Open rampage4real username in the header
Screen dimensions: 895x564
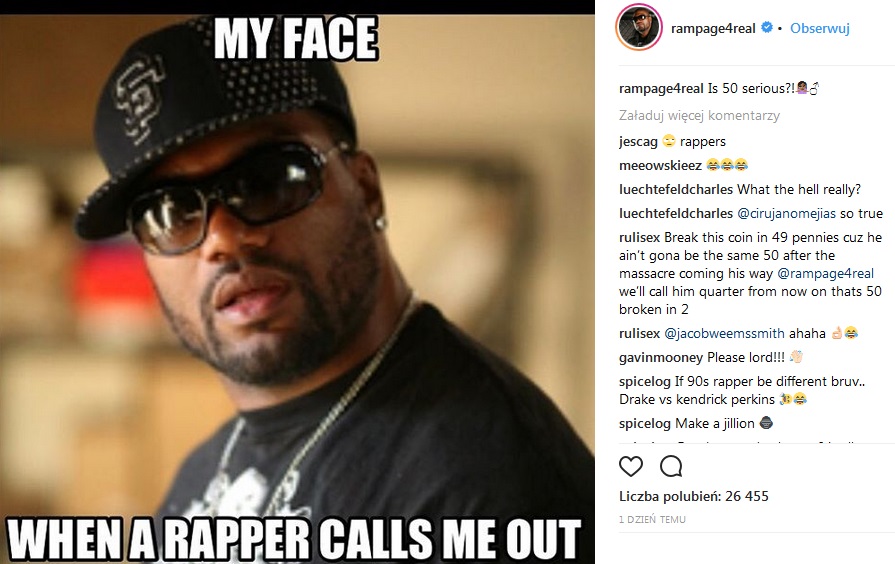coord(713,28)
